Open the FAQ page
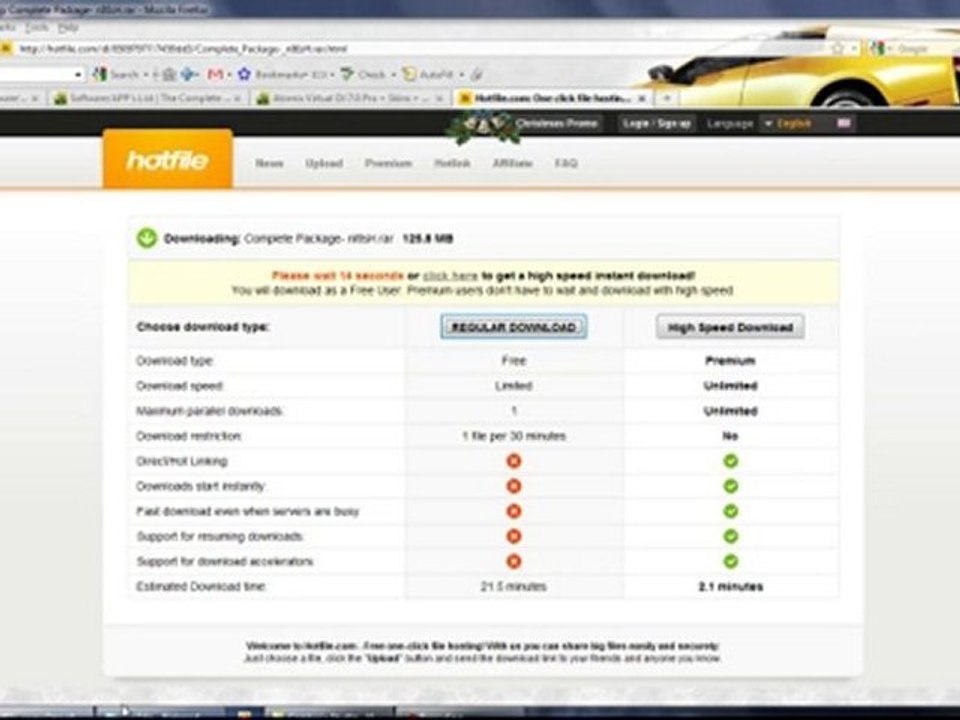Screen dimensions: 960x720 [566, 163]
